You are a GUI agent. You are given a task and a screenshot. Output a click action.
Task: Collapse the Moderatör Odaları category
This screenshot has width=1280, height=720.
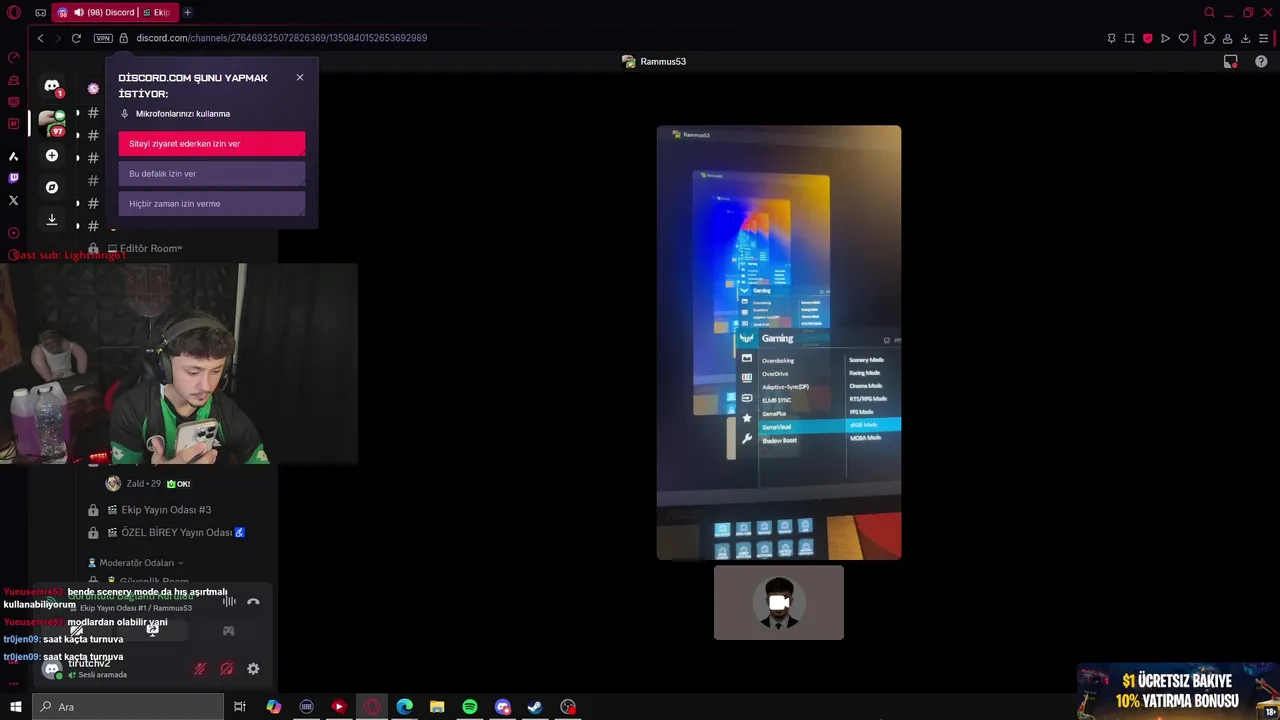pyautogui.click(x=136, y=562)
